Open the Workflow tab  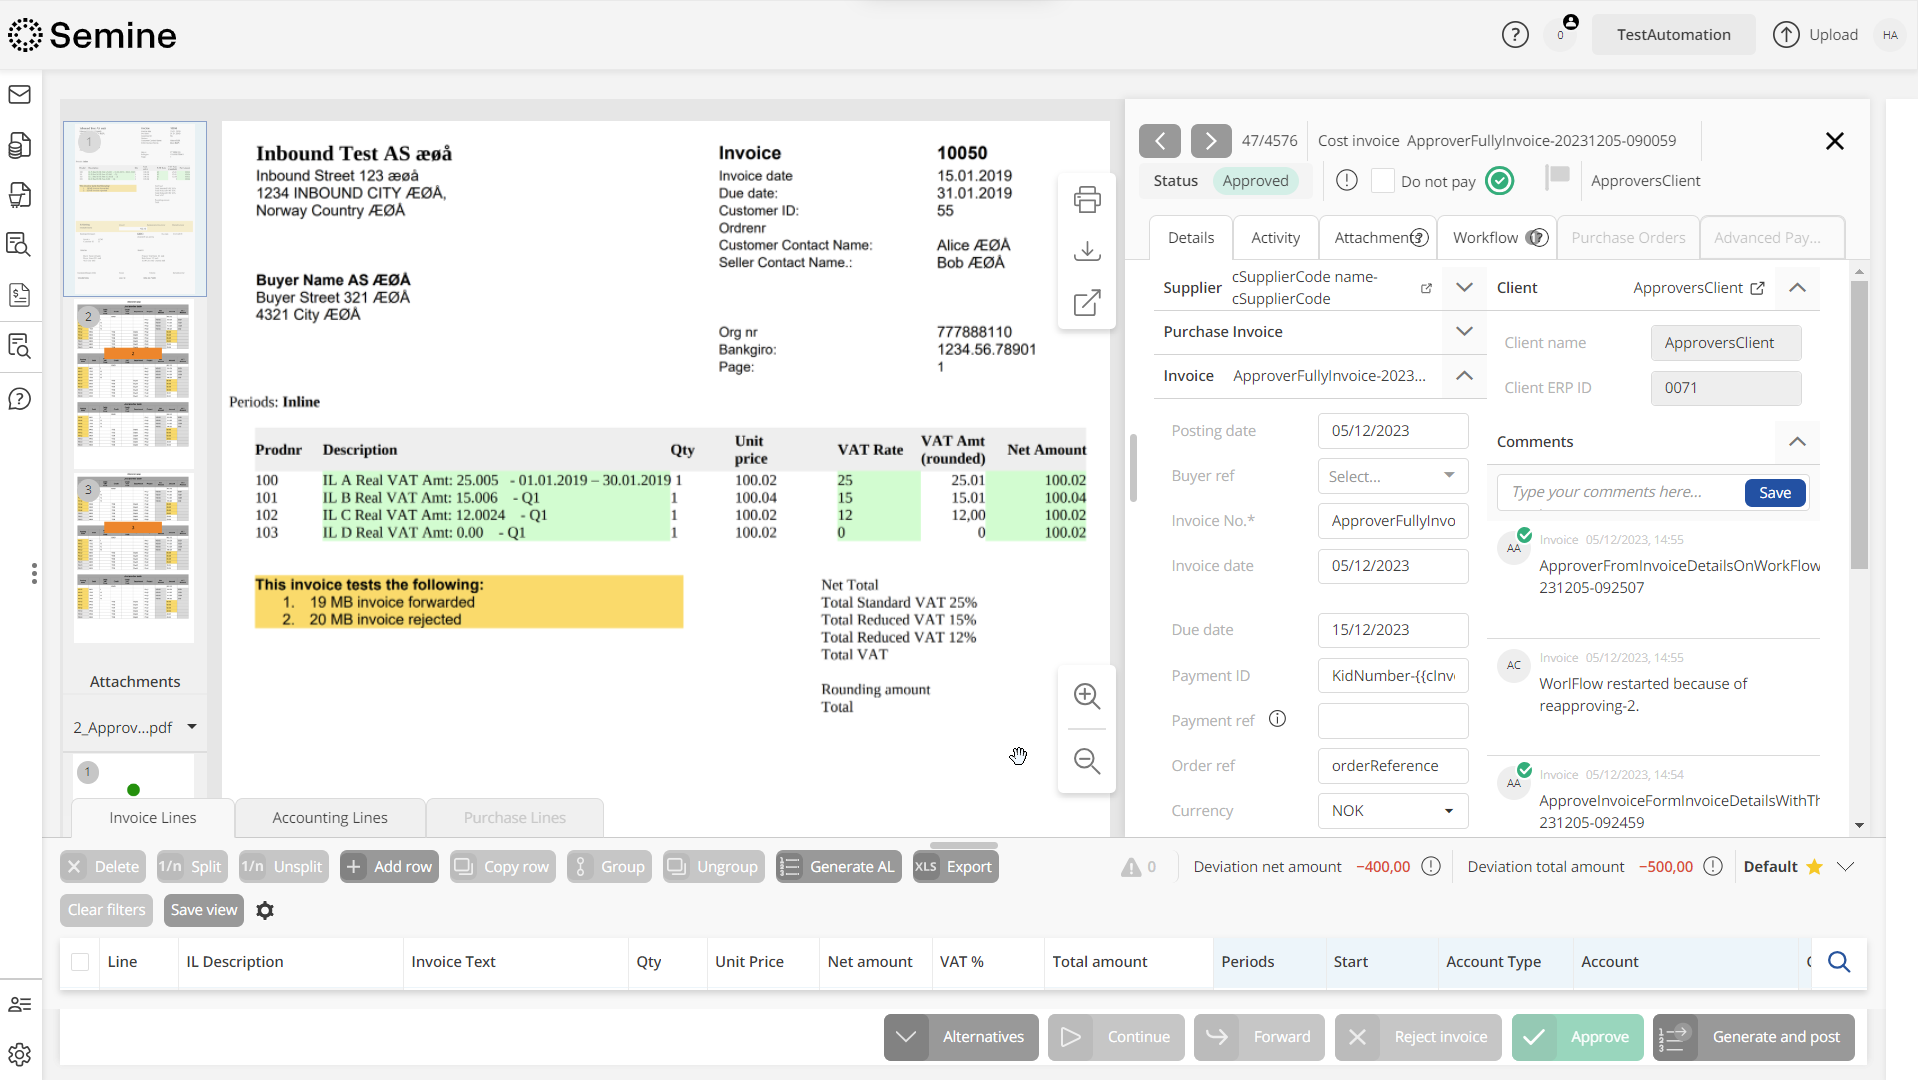pyautogui.click(x=1486, y=237)
